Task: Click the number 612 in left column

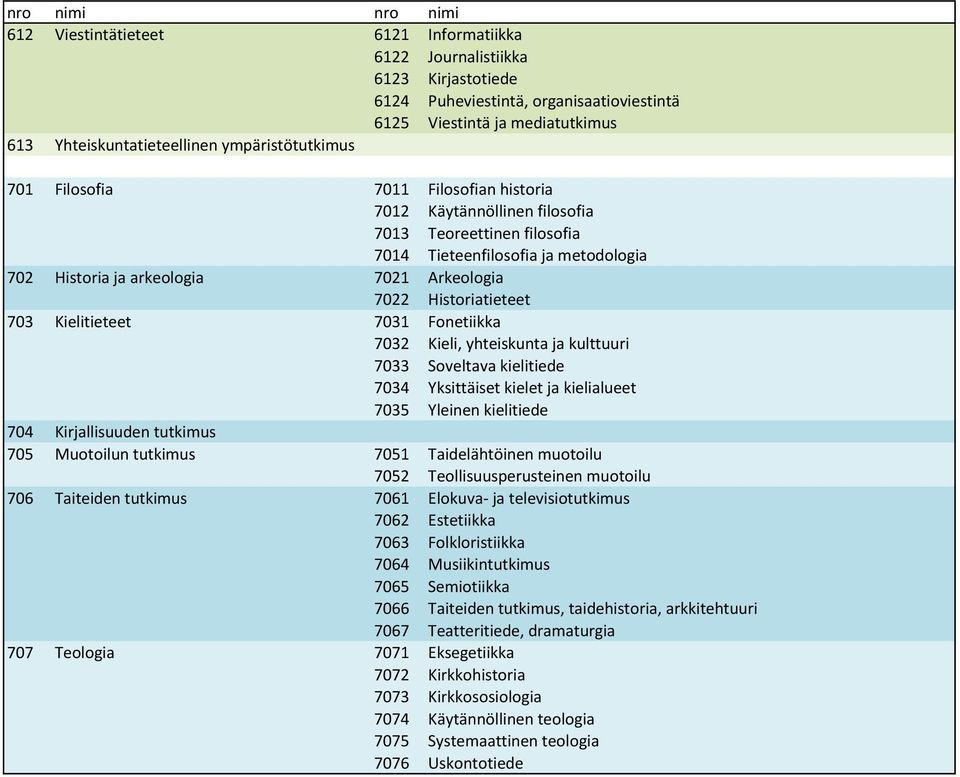Action: [x=20, y=35]
